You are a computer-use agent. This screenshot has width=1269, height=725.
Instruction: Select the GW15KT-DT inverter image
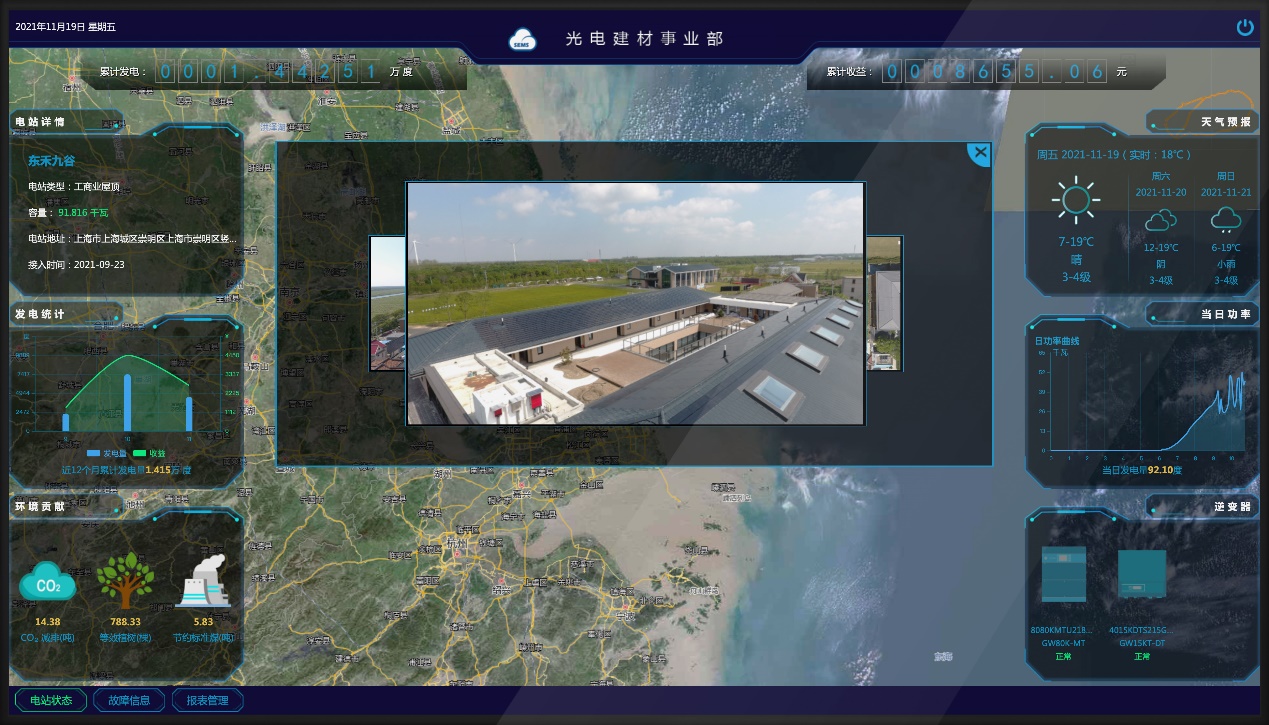pos(1141,575)
